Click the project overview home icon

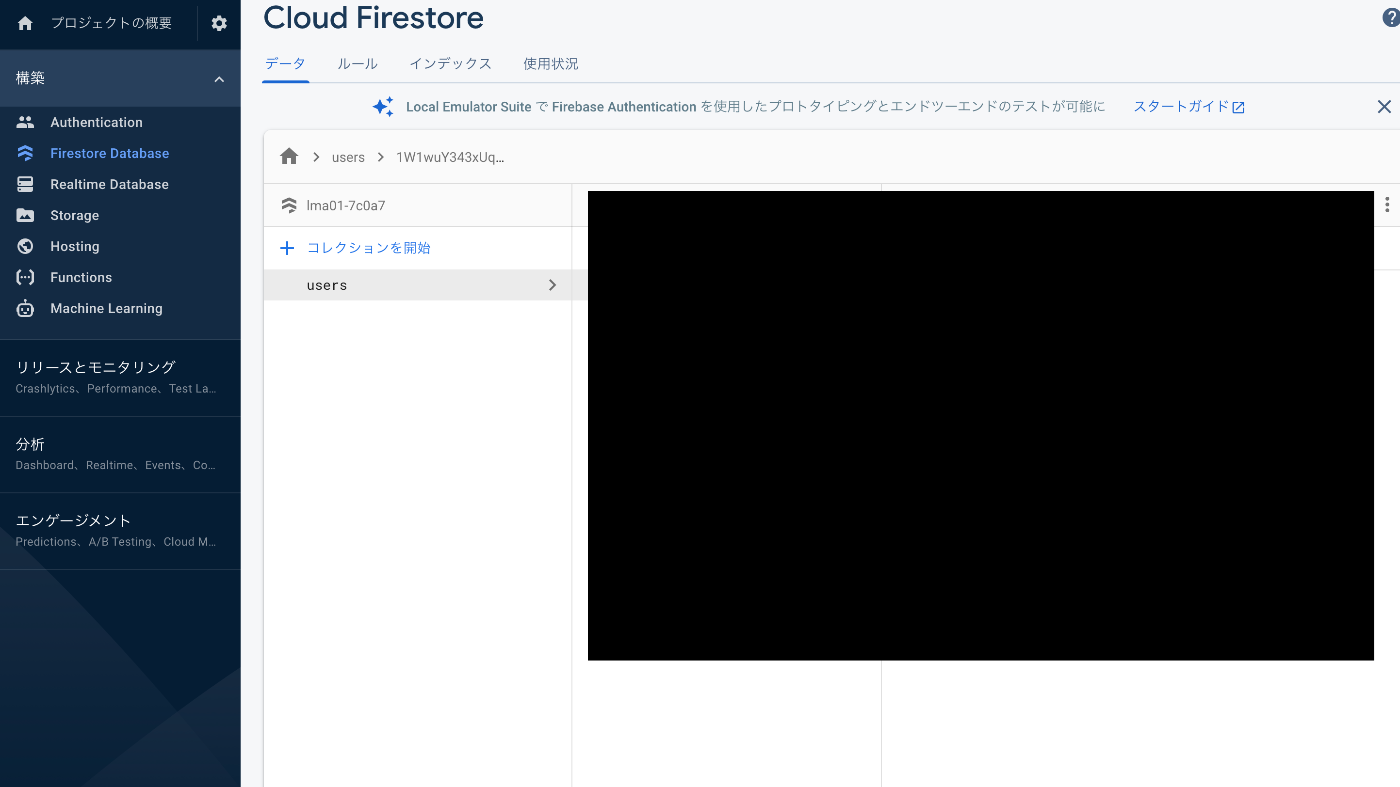pyautogui.click(x=25, y=23)
